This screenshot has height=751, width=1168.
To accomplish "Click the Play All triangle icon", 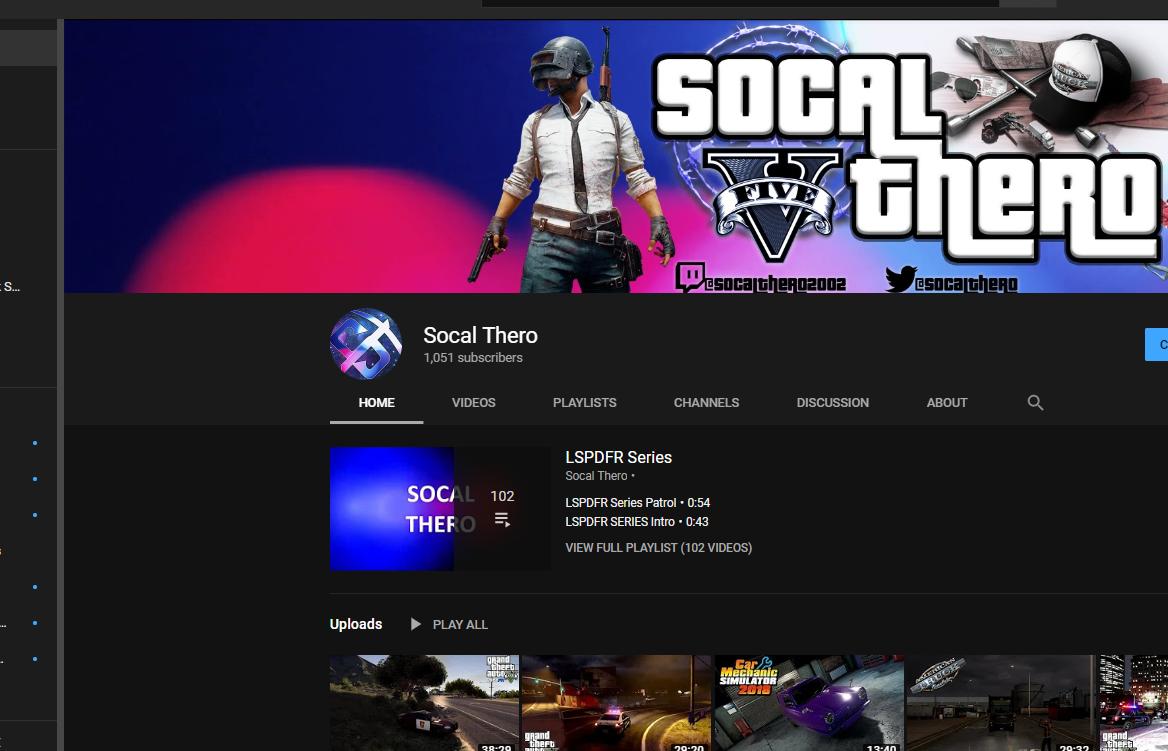I will pyautogui.click(x=416, y=624).
